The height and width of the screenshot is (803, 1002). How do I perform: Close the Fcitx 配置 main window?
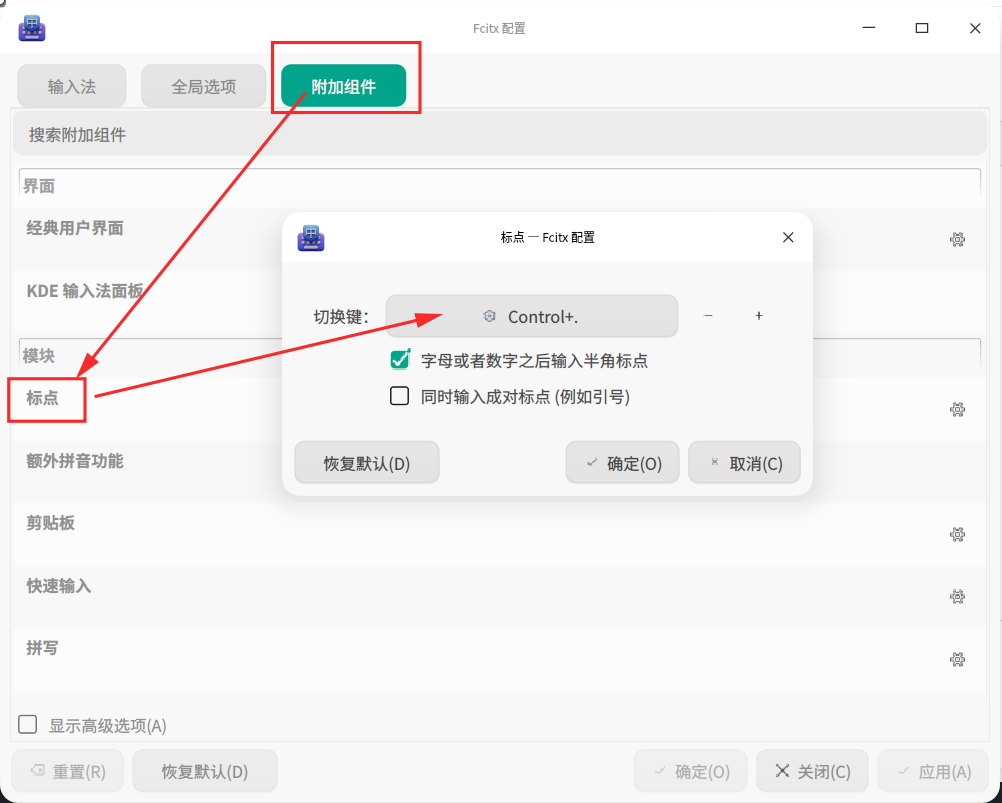975,28
